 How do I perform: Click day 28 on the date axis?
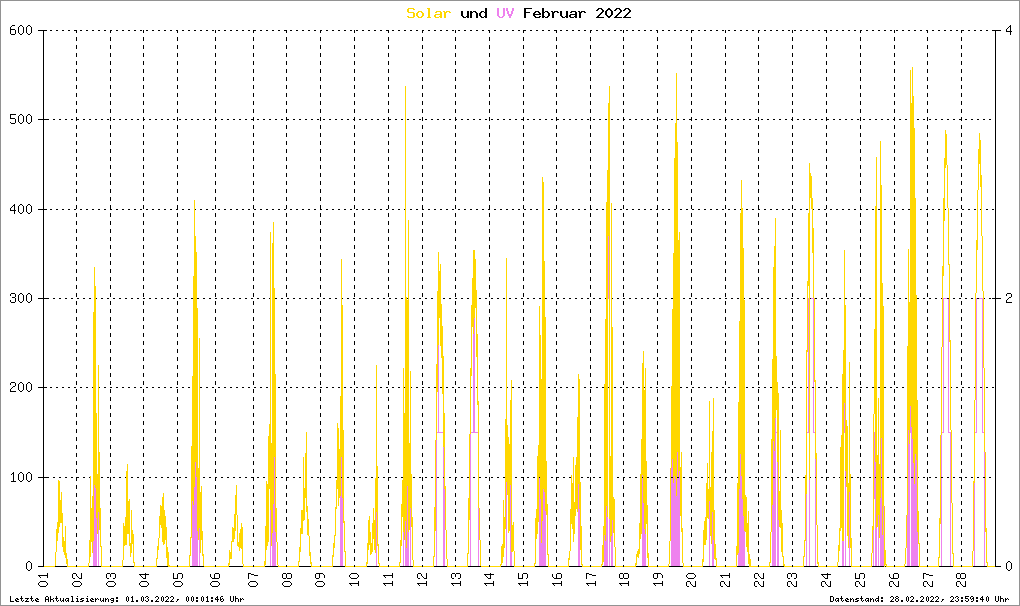tap(961, 579)
